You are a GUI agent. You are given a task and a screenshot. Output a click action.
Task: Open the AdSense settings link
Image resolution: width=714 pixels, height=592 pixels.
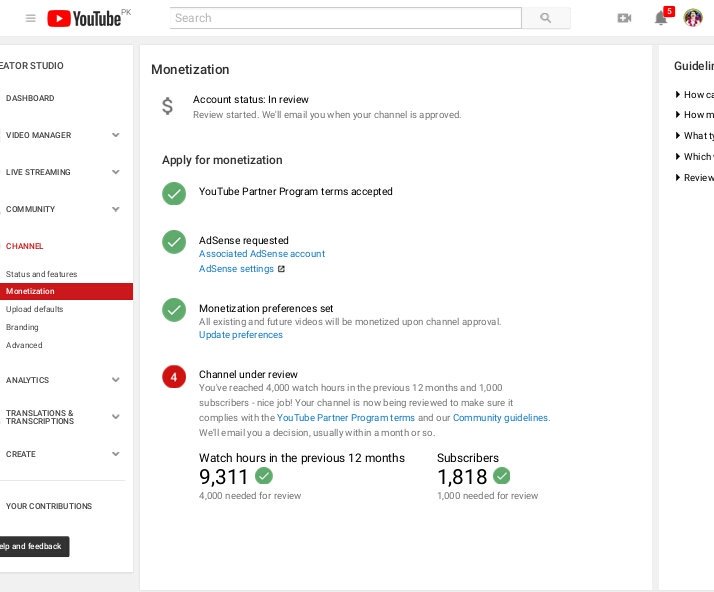236,269
